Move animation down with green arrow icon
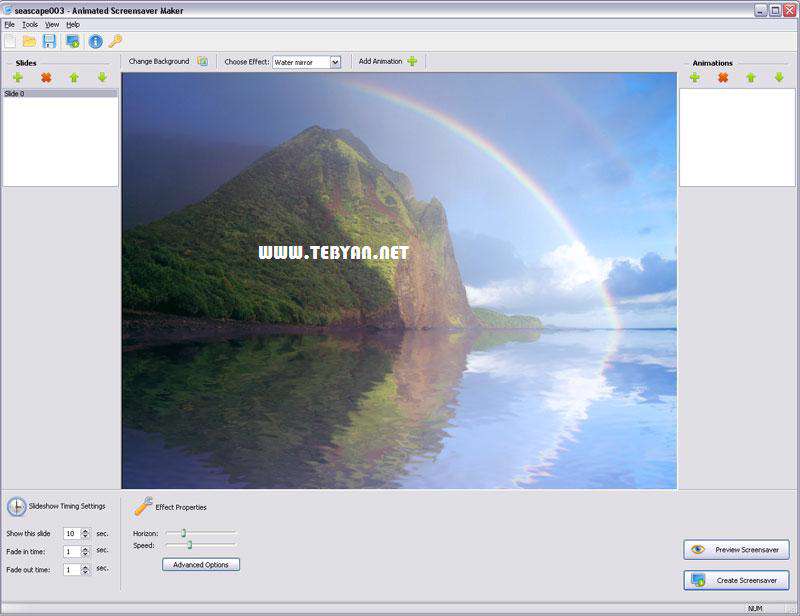 tap(778, 78)
